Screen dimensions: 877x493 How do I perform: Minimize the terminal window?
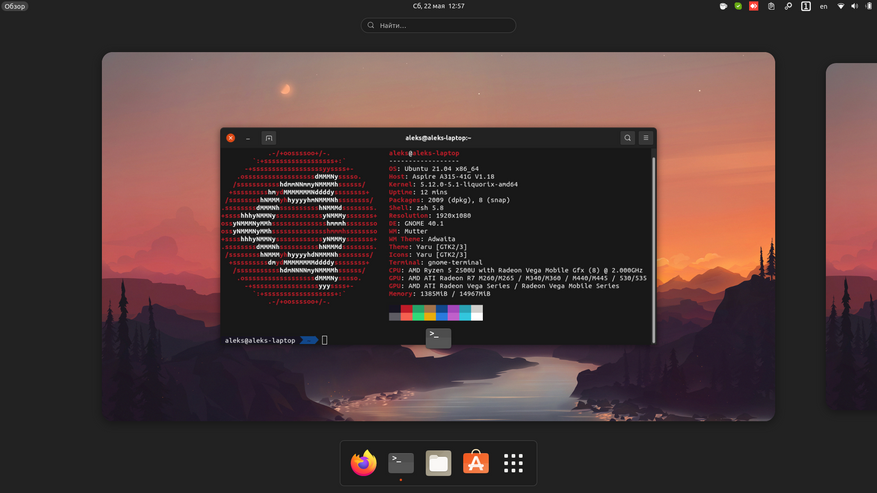248,138
